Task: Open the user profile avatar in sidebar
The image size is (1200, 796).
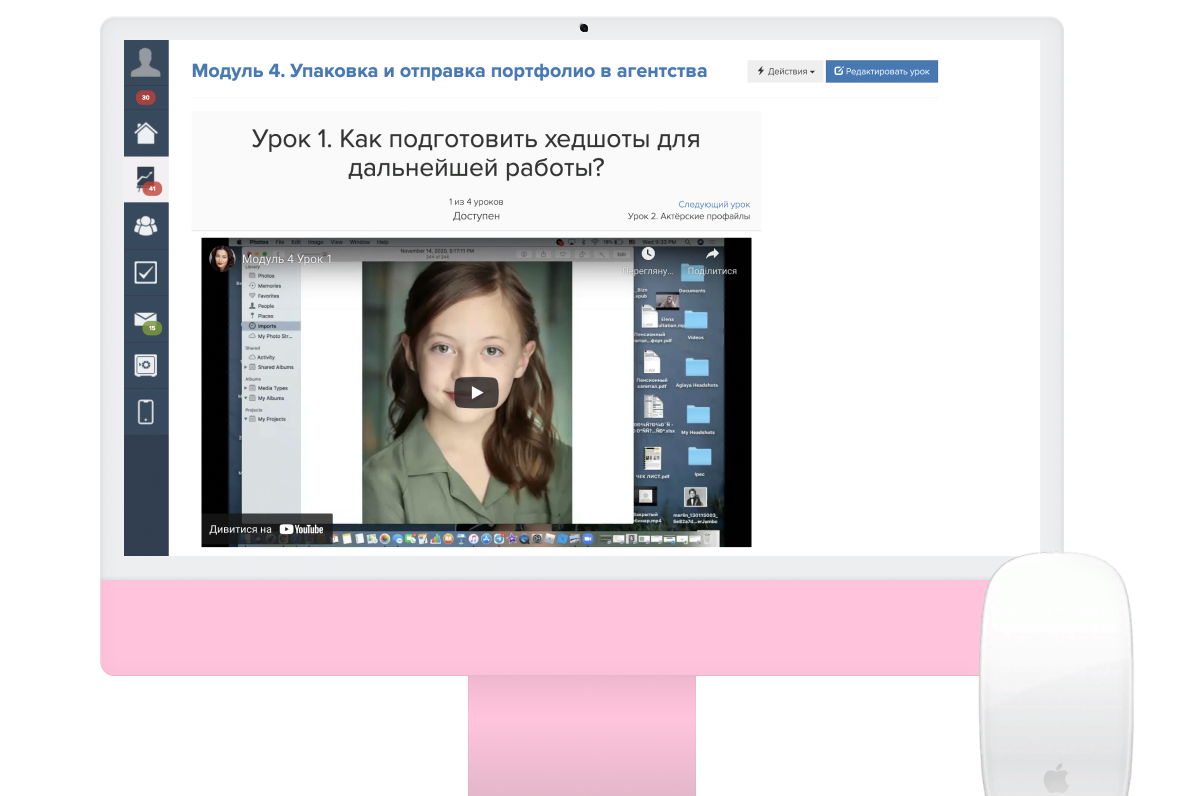Action: coord(146,63)
